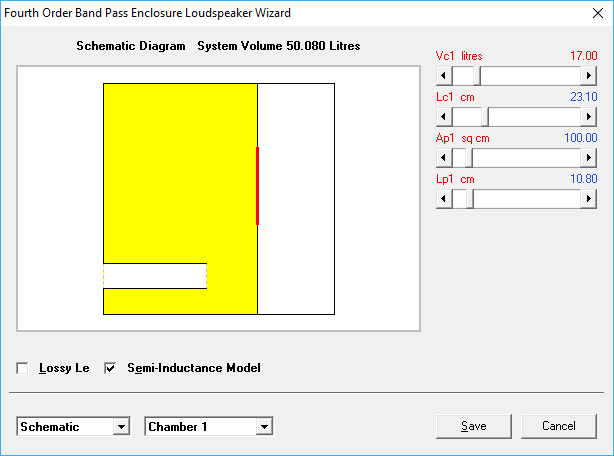Screen dimensions: 614x456
Task: Click the Ap1 sq cm label
Action: click(462, 138)
